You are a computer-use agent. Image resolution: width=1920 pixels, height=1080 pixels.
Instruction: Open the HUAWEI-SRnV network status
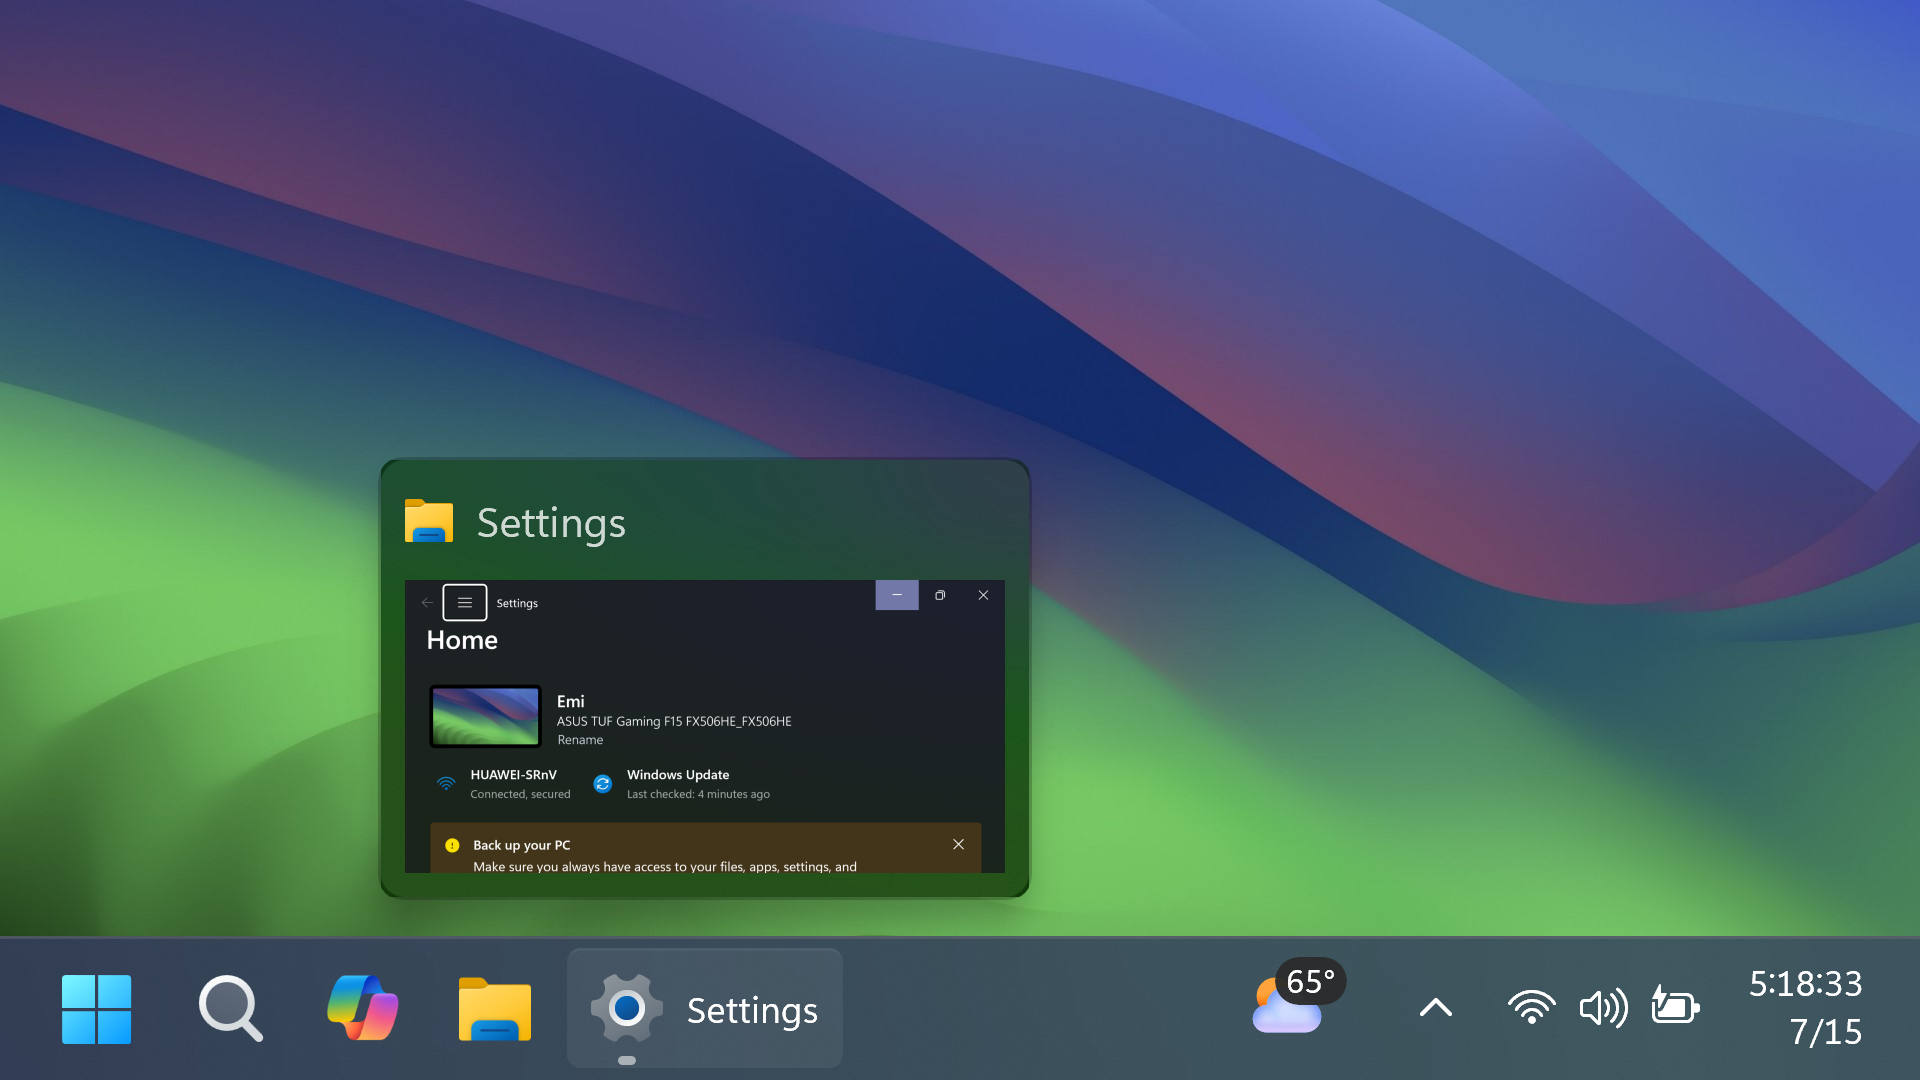503,784
